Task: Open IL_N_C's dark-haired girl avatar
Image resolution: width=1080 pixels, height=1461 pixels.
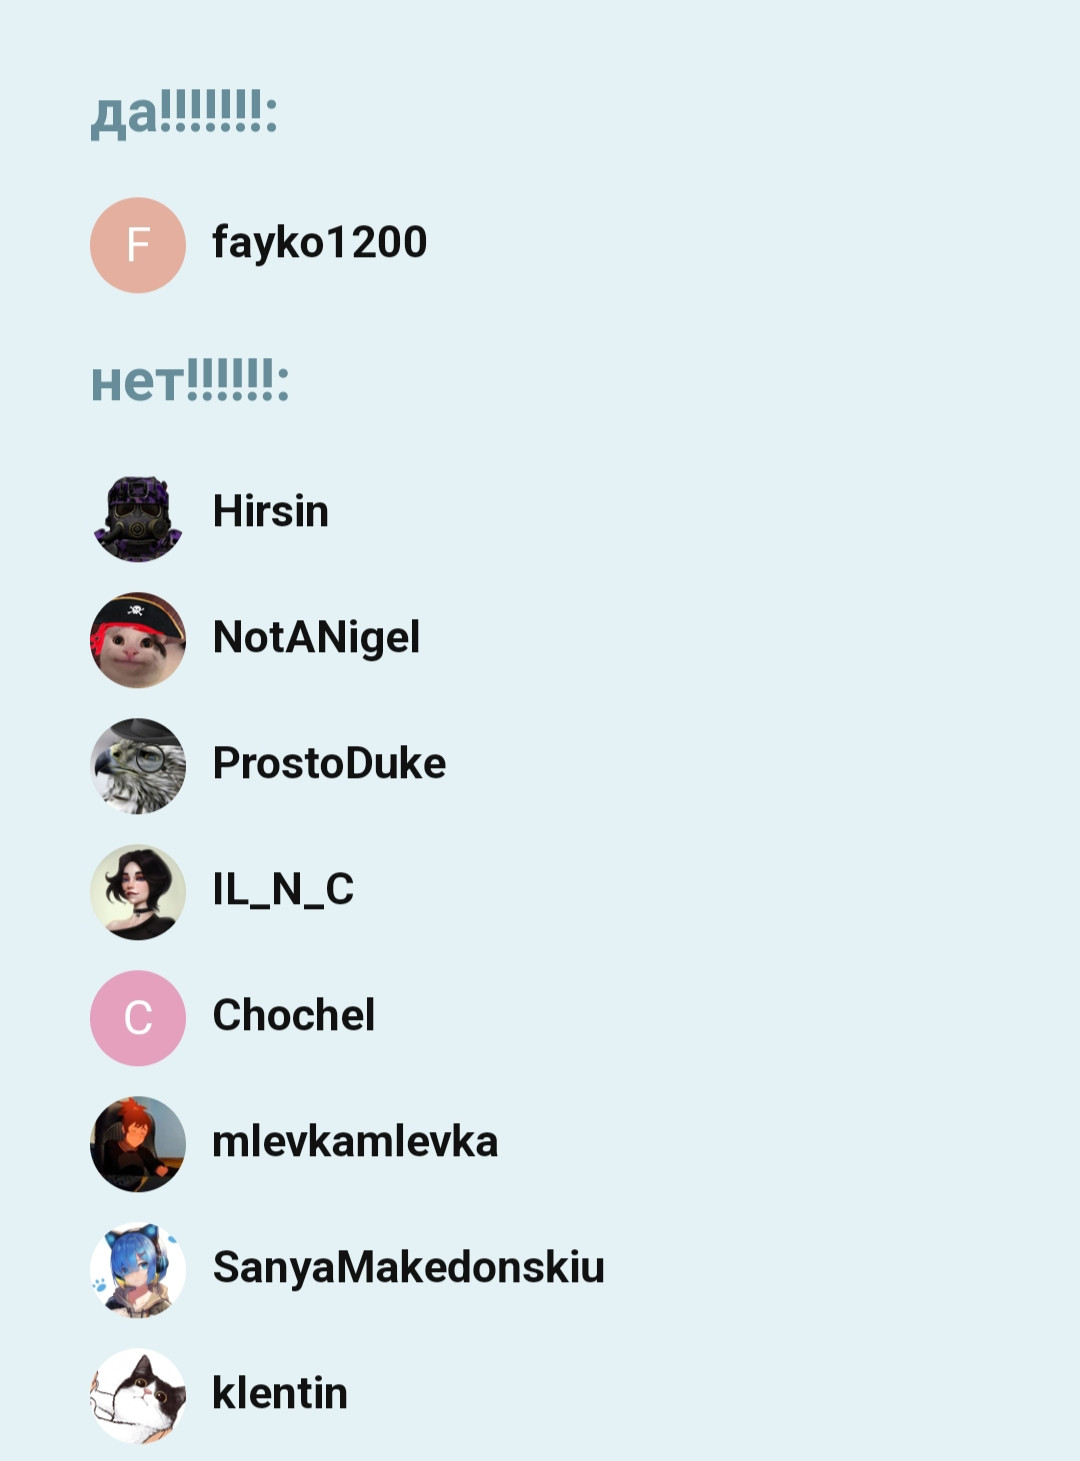Action: coord(138,892)
